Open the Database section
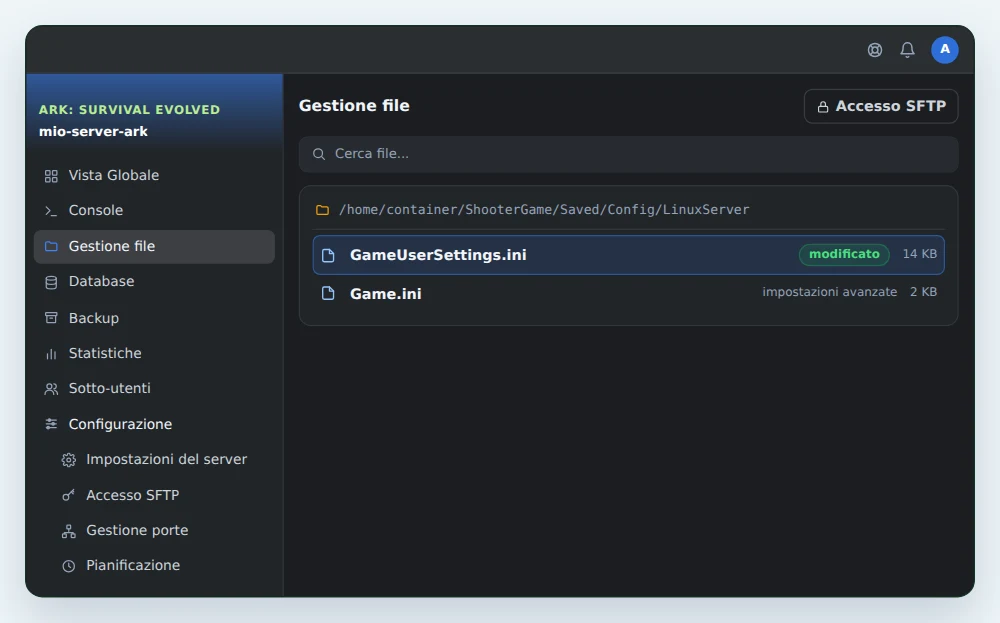This screenshot has width=1000, height=623. [154, 282]
